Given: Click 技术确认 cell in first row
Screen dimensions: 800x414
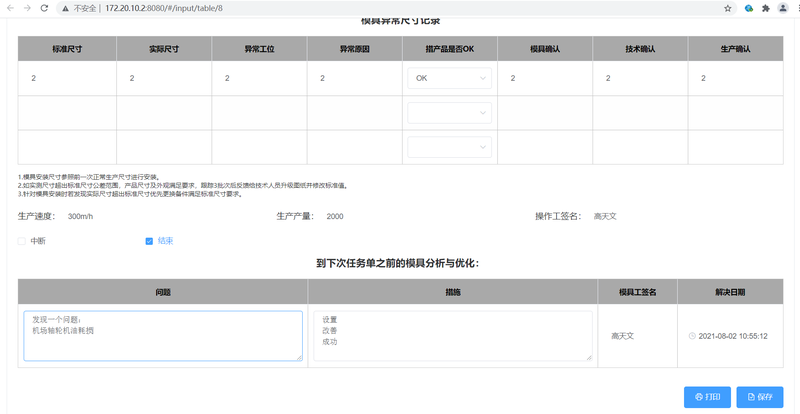Looking at the screenshot, I should coord(640,78).
